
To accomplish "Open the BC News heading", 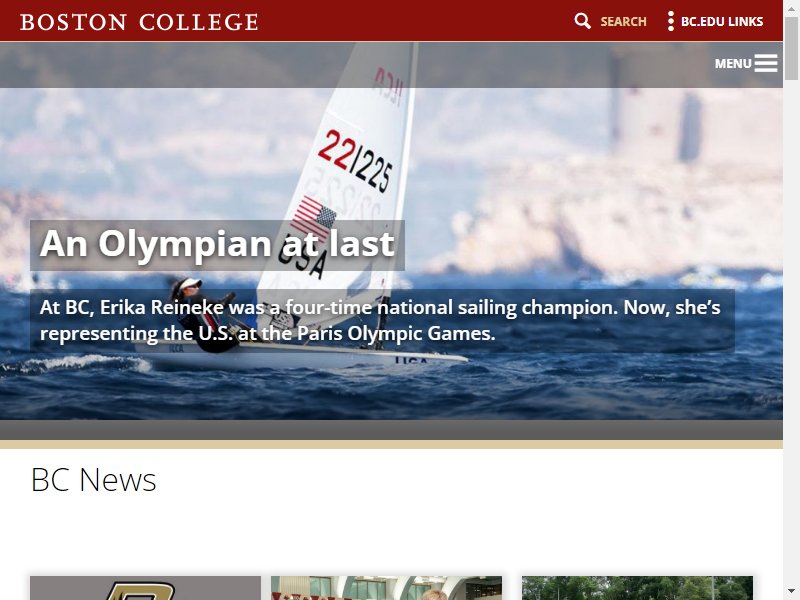I will (93, 480).
